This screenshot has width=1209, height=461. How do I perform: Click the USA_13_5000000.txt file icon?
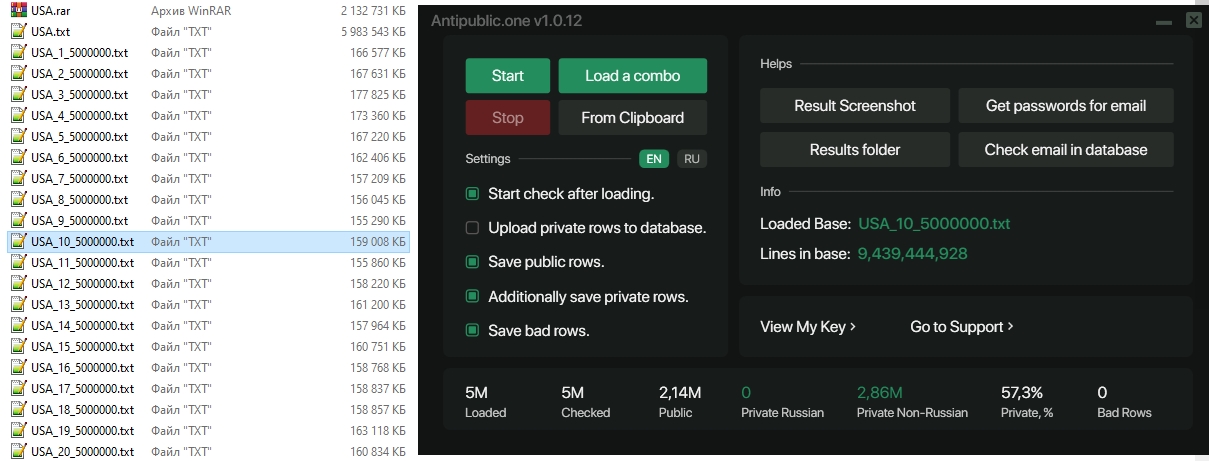coord(18,304)
